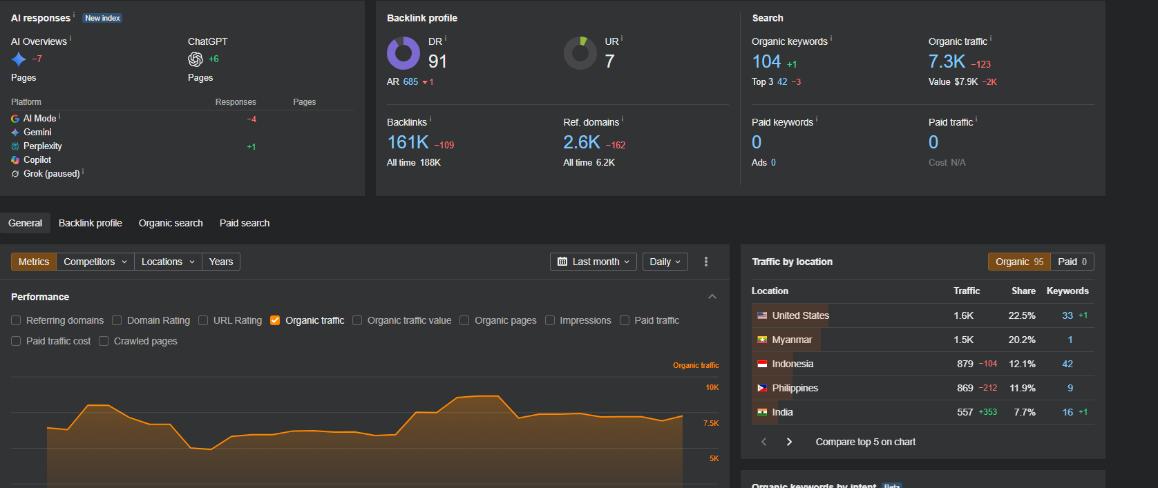Viewport: 1158px width, 488px height.
Task: Click info icon next to AI responses
Action: click(75, 16)
